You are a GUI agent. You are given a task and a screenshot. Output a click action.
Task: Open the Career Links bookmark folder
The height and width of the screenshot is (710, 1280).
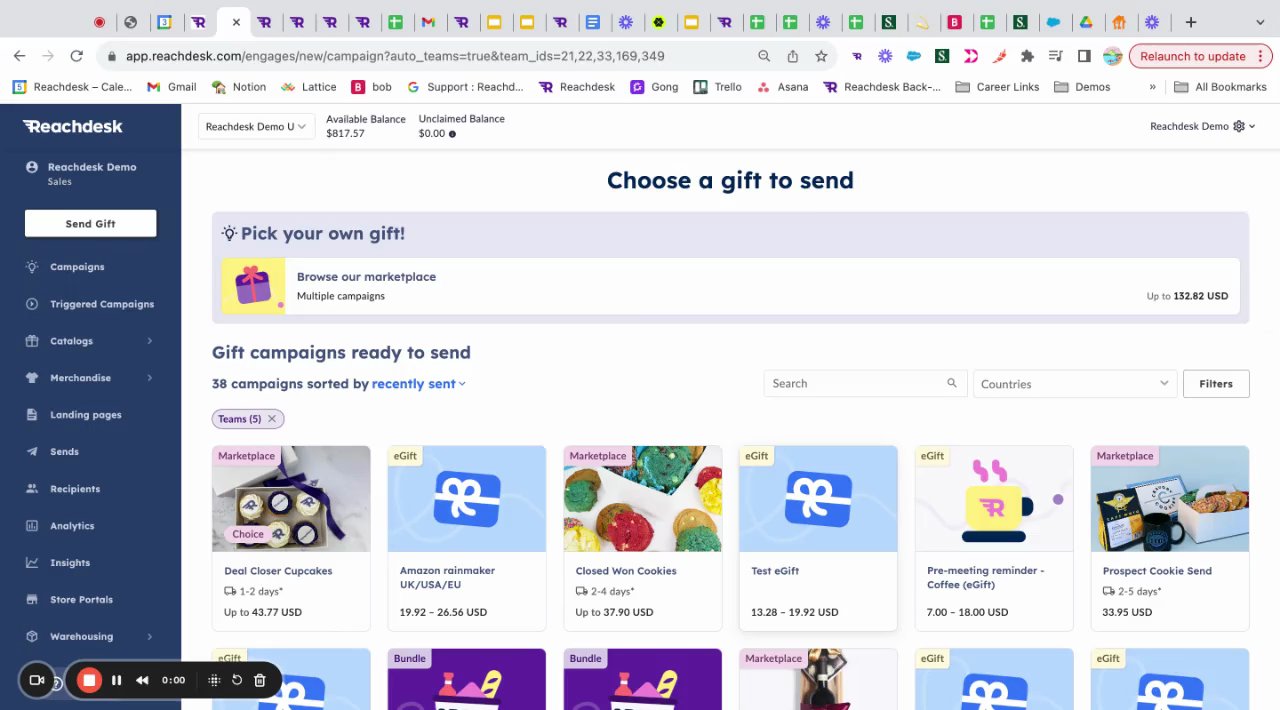pyautogui.click(x=998, y=87)
